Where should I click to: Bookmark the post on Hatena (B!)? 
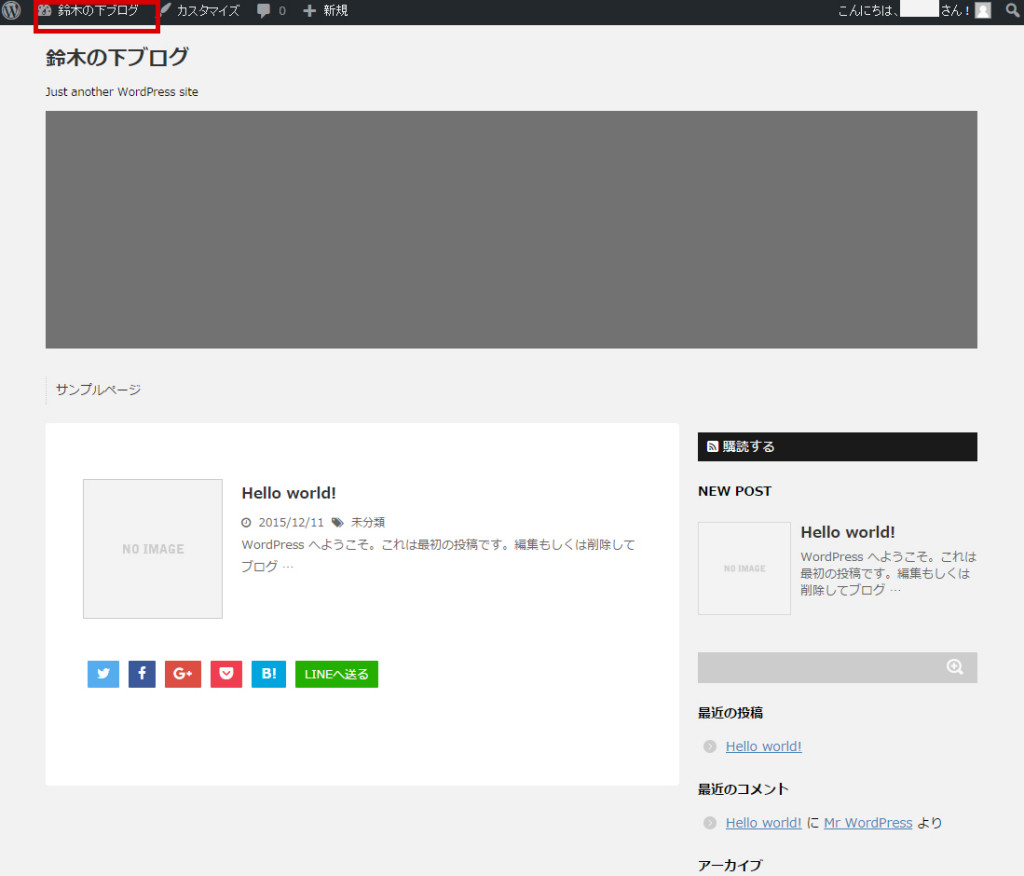268,673
